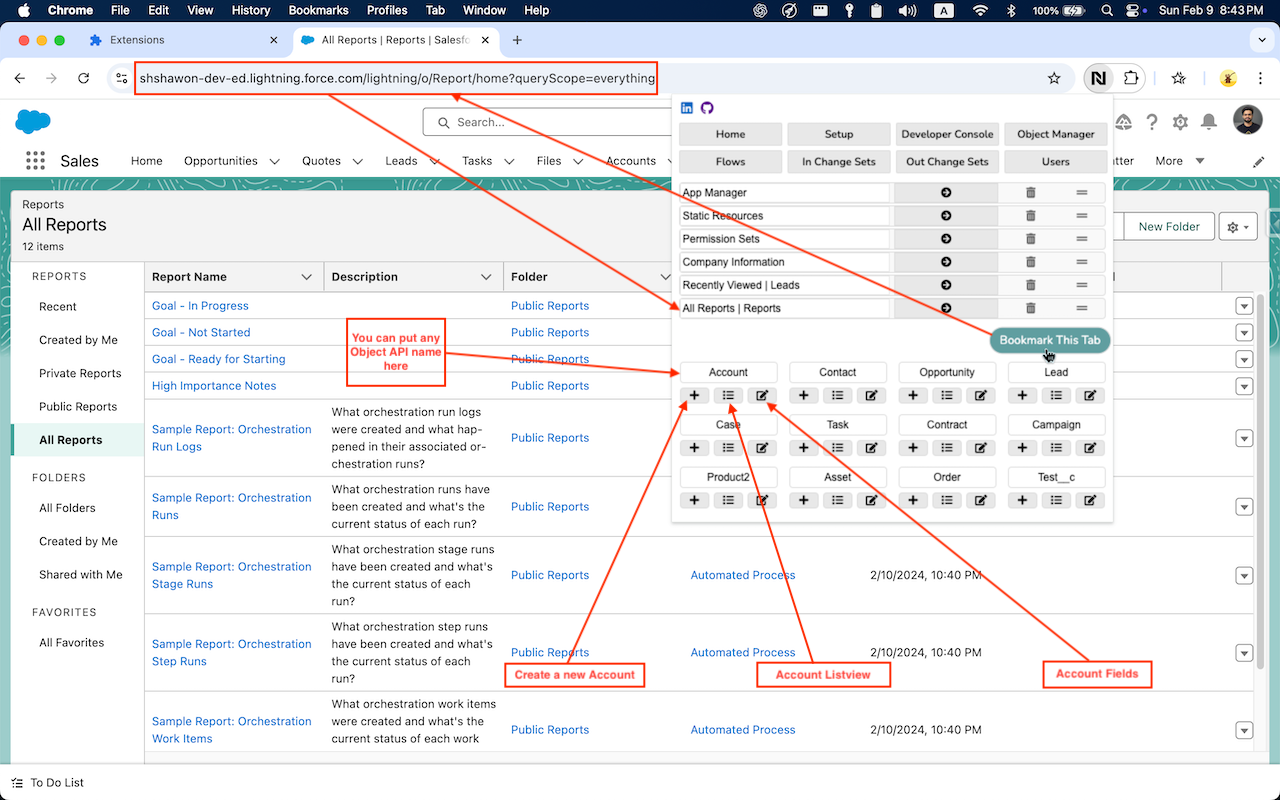This screenshot has height=800, width=1280.
Task: Click the edit navigation pencil icon
Action: click(1258, 161)
